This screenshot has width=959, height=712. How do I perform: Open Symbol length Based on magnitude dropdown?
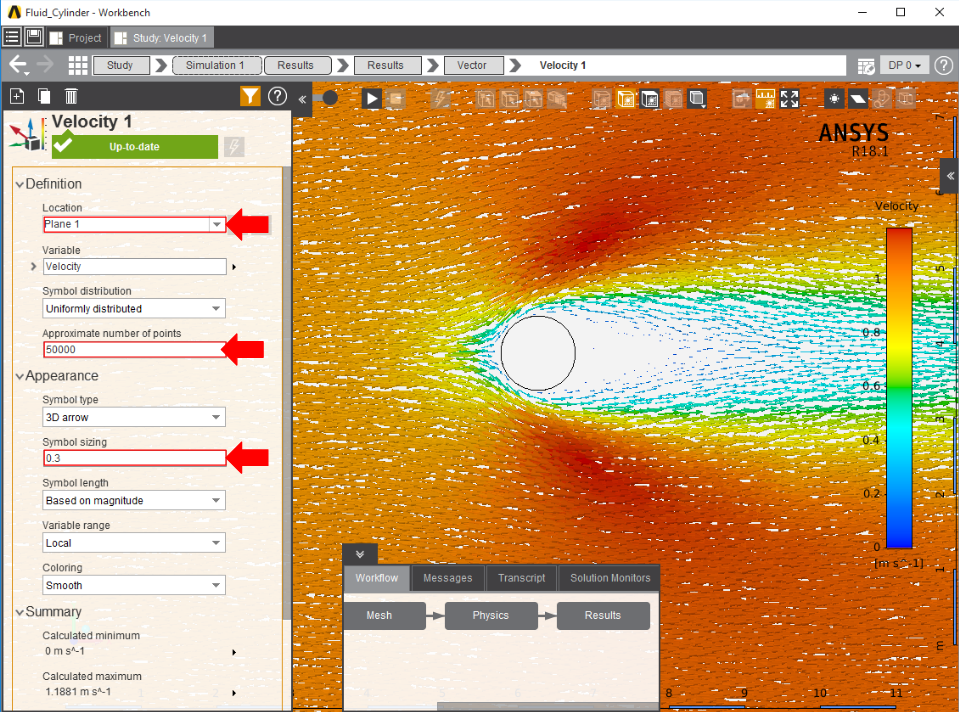click(x=134, y=500)
